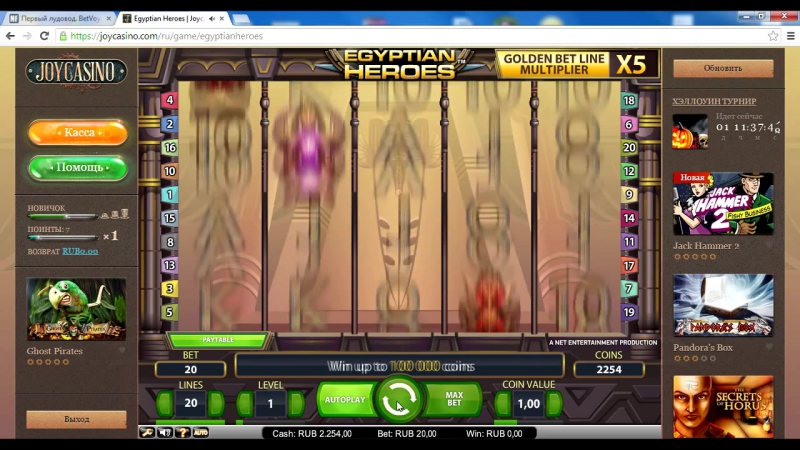Select bet line 15 marker
The height and width of the screenshot is (450, 800).
tap(169, 218)
